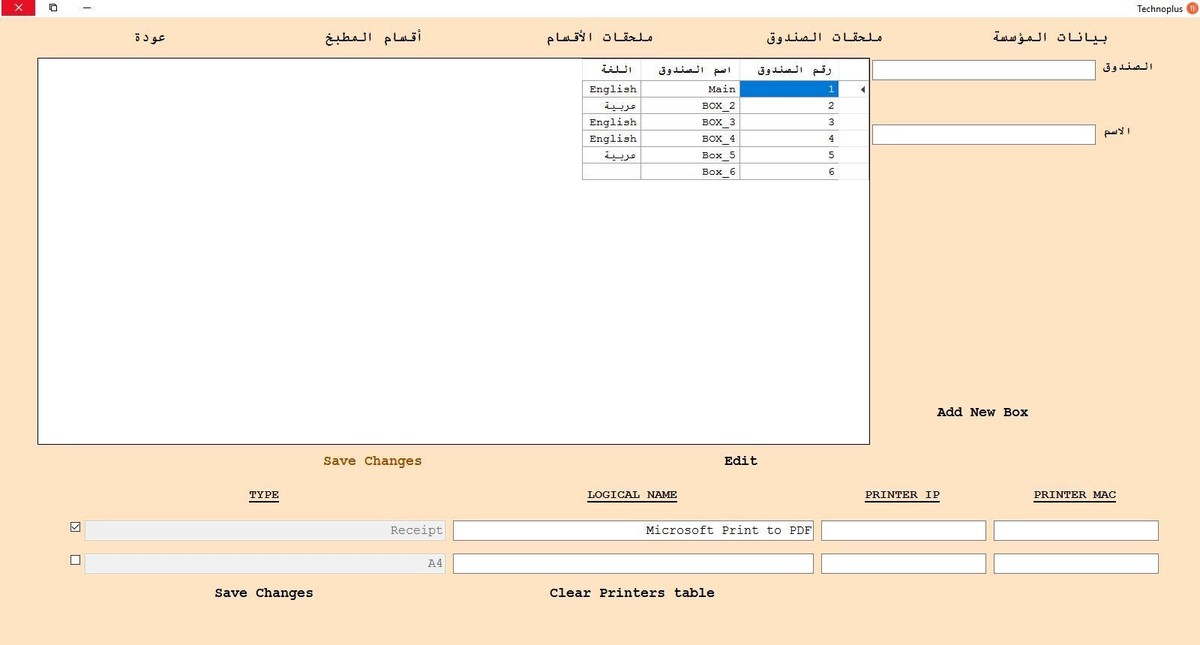The height and width of the screenshot is (645, 1200).
Task: Click inside the الصندوق input field
Action: (x=983, y=69)
